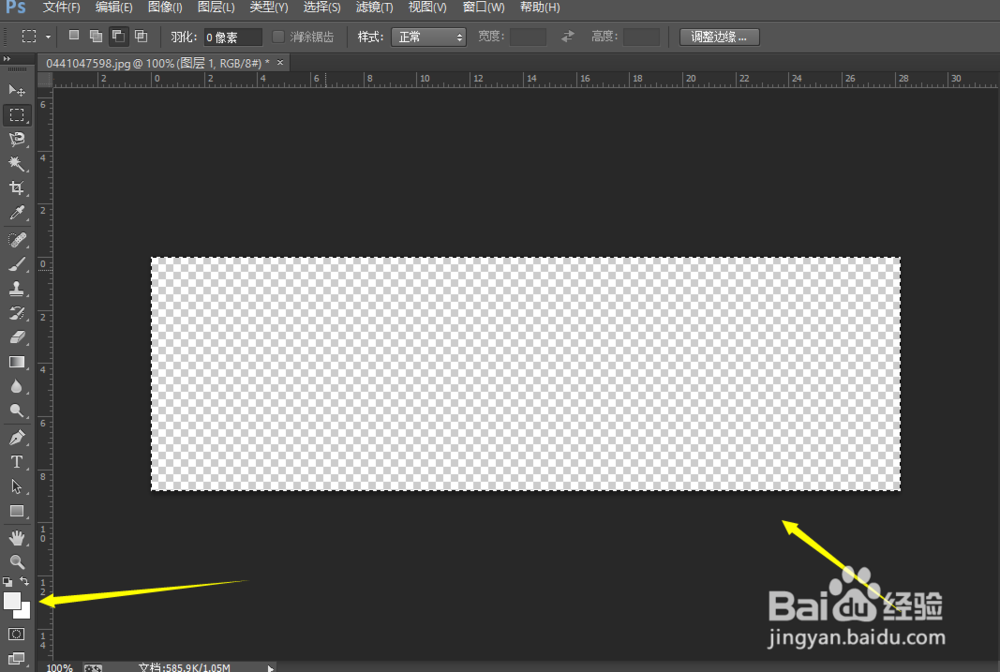Select the Crop tool

coord(17,188)
